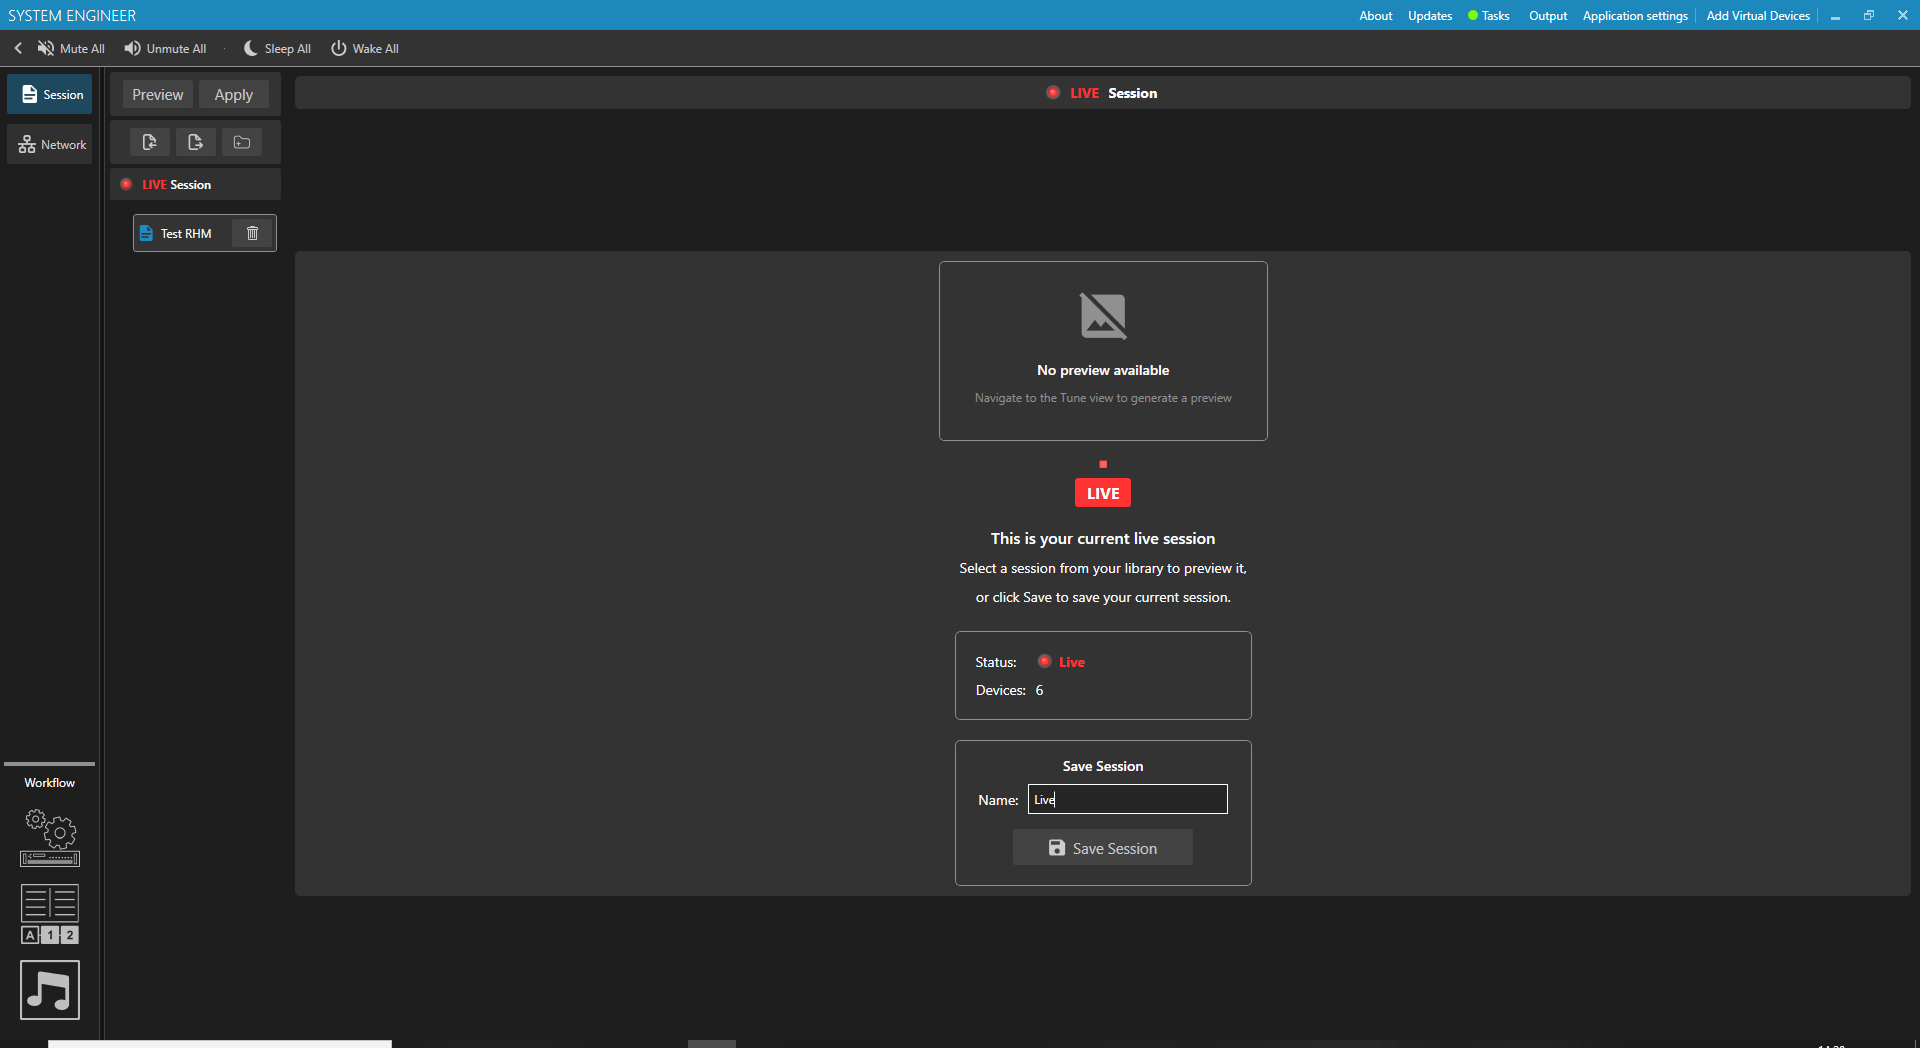Viewport: 1920px width, 1048px height.
Task: Put all devices to sleep with Sleep All
Action: [277, 48]
